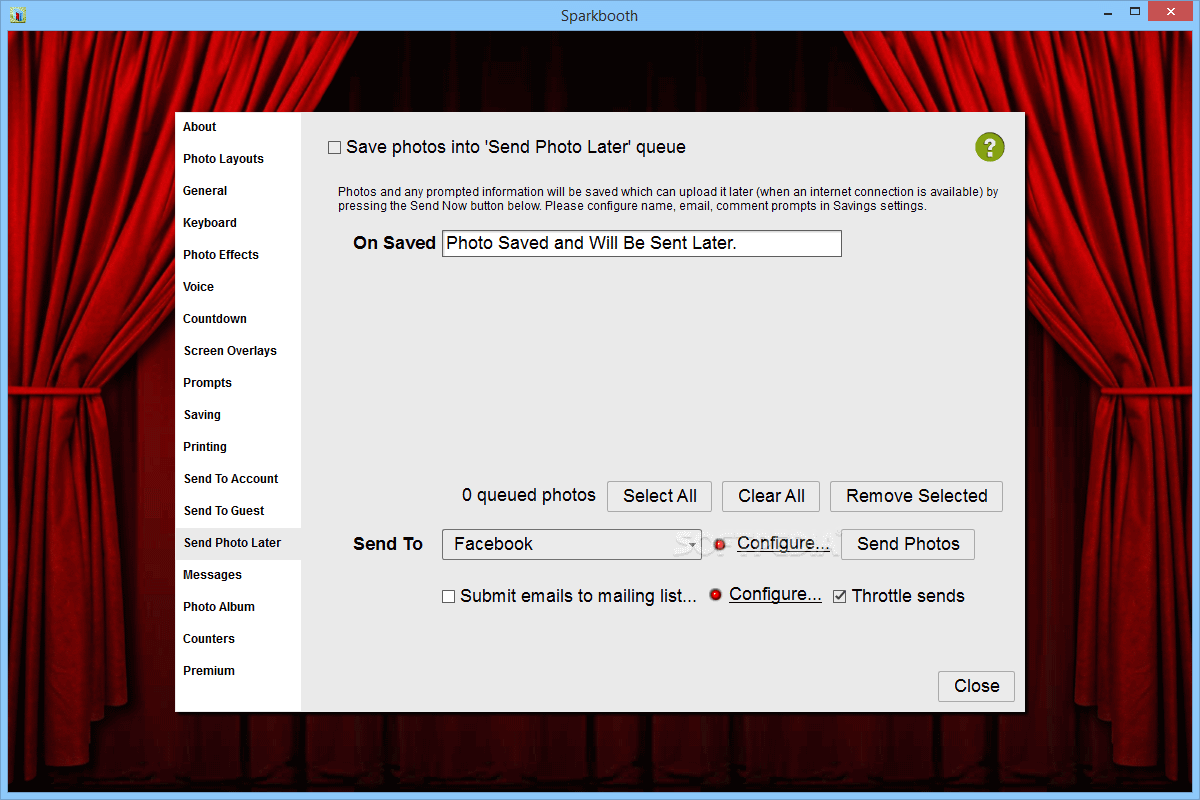Open the Configure link next to Send To

(x=783, y=544)
